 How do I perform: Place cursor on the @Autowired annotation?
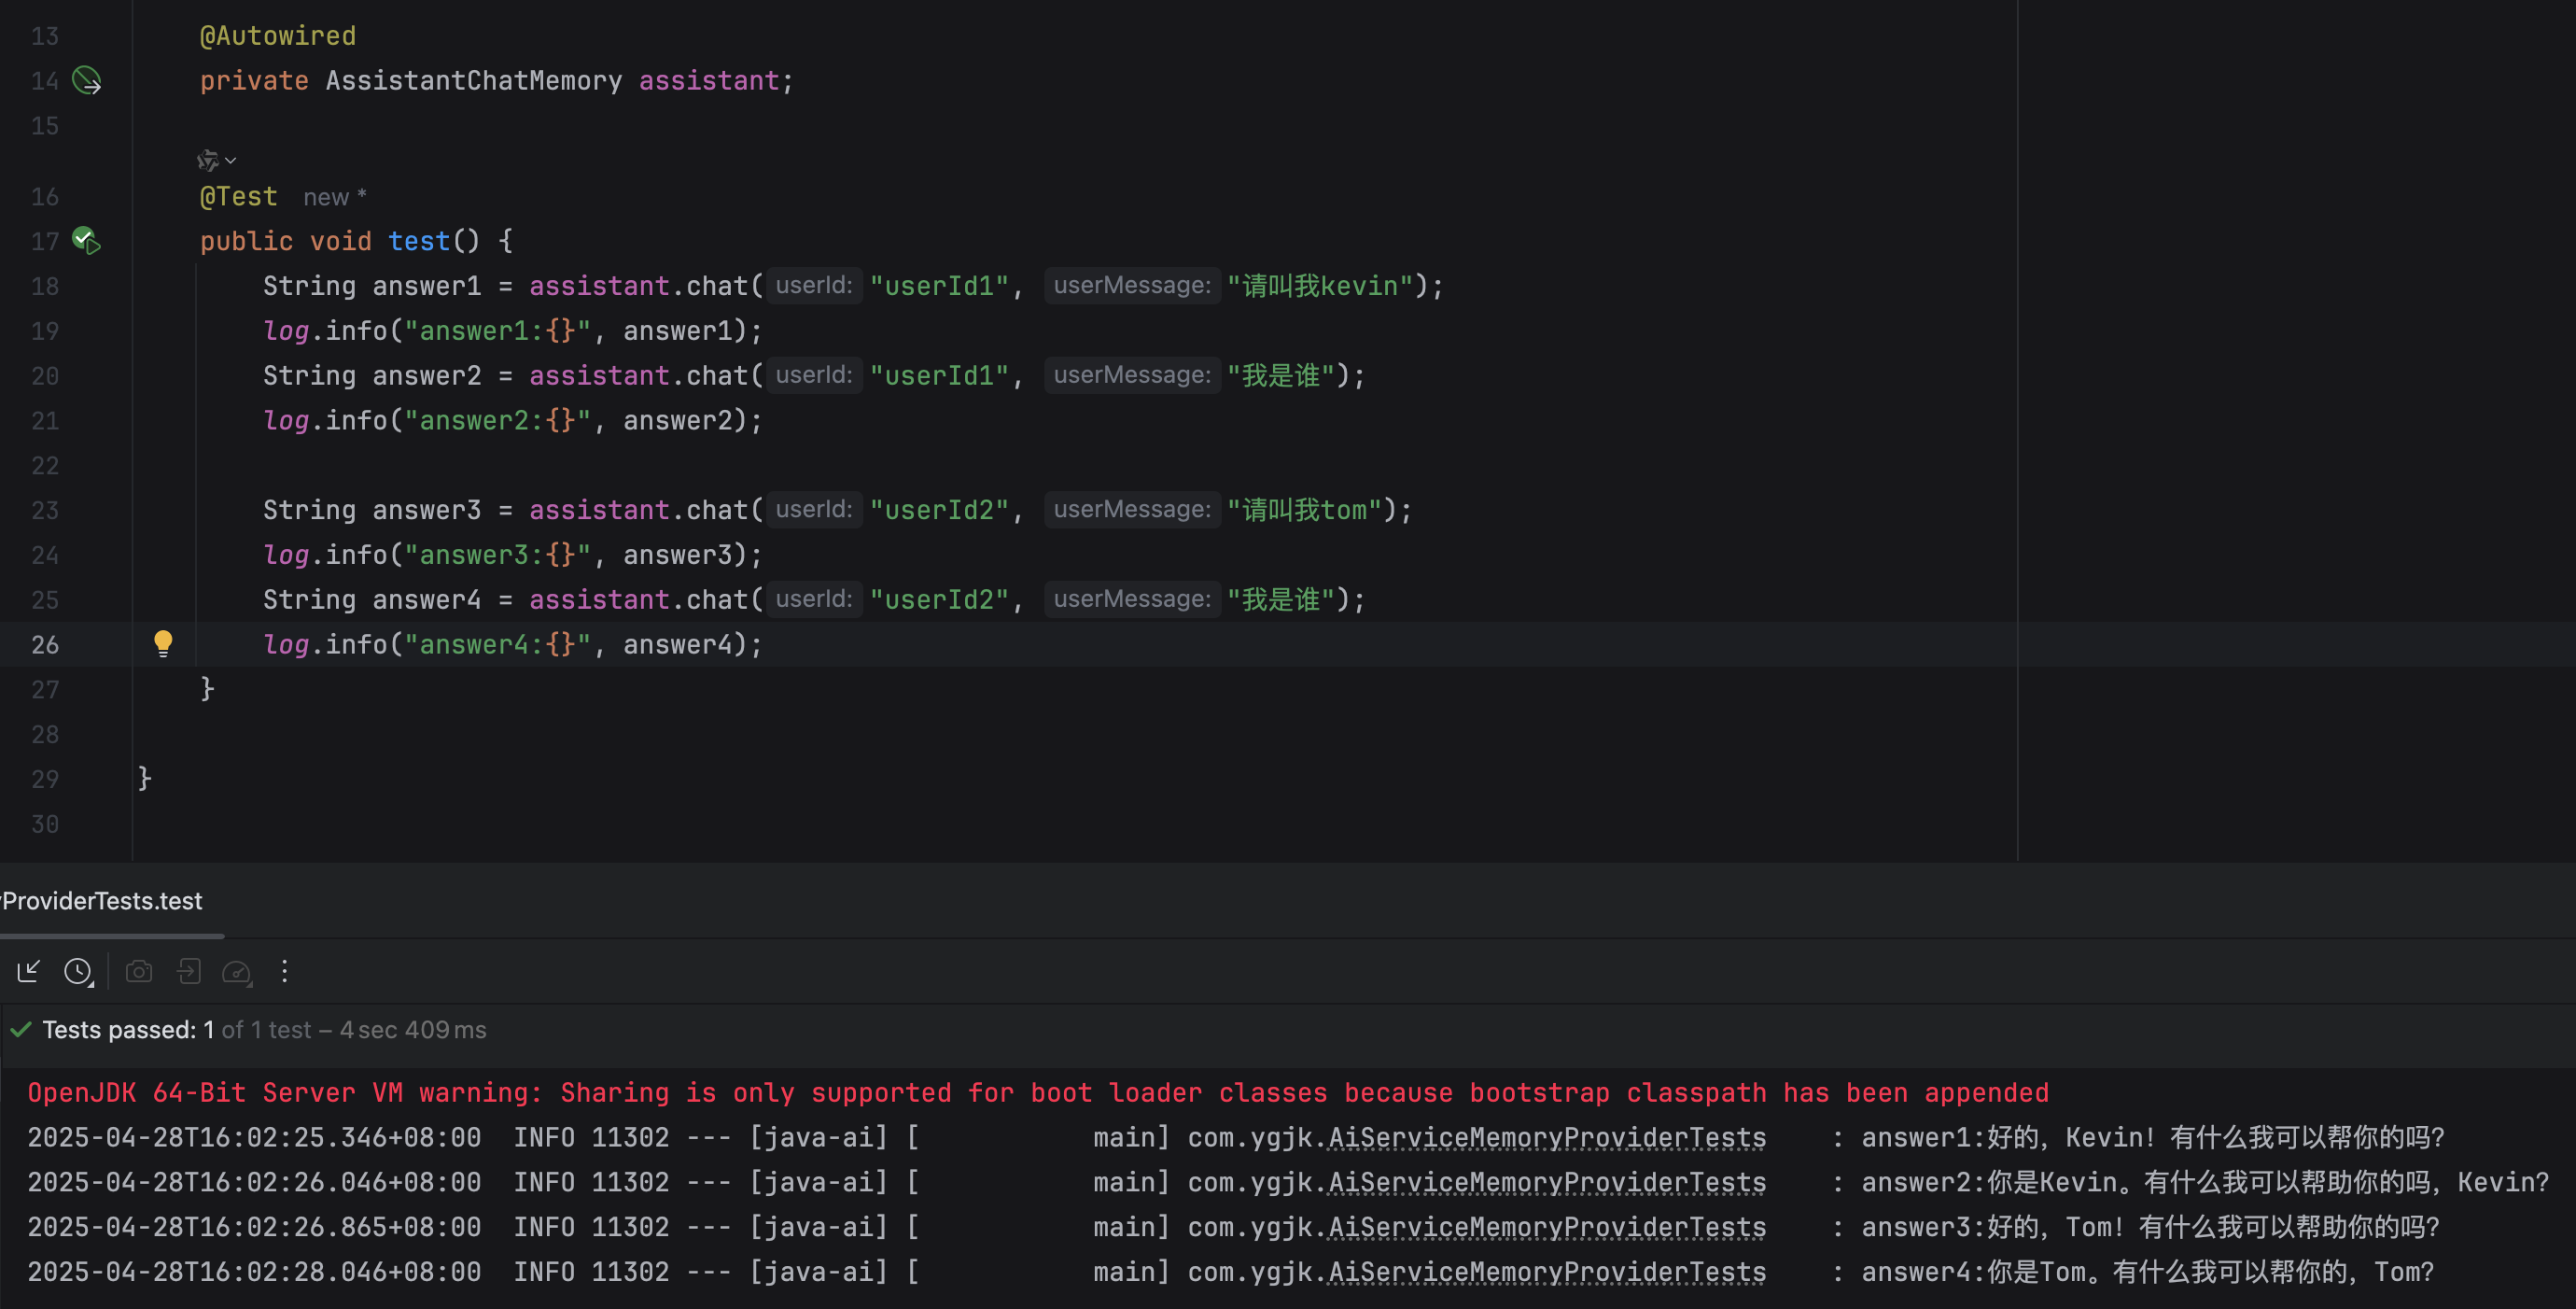point(277,36)
